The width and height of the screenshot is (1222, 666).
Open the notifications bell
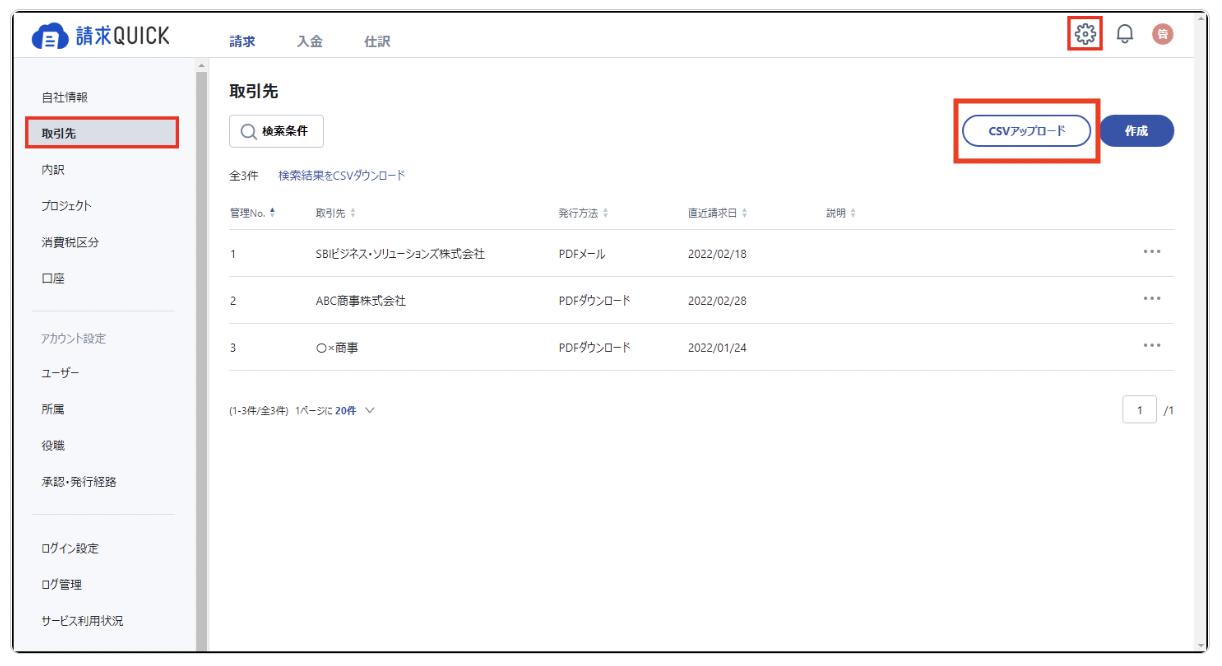point(1125,34)
